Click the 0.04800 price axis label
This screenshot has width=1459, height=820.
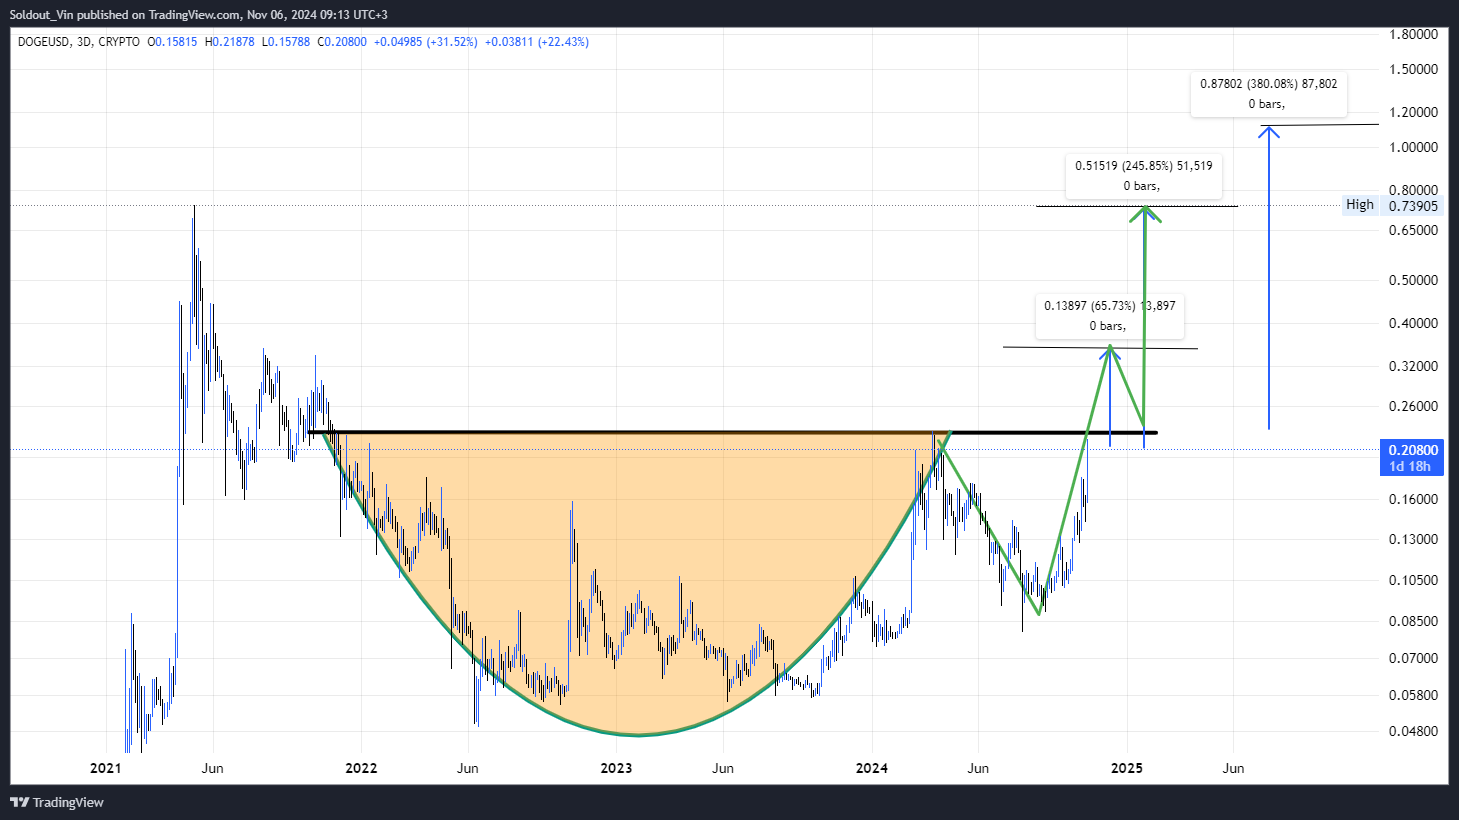click(x=1413, y=731)
